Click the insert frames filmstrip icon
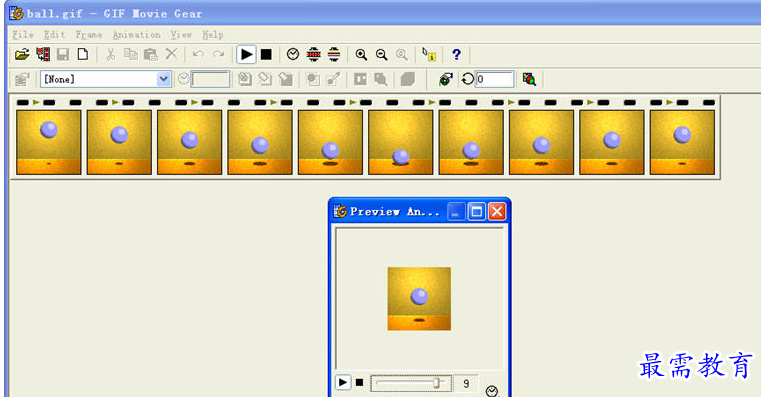Image resolution: width=761 pixels, height=397 pixels. (43, 54)
